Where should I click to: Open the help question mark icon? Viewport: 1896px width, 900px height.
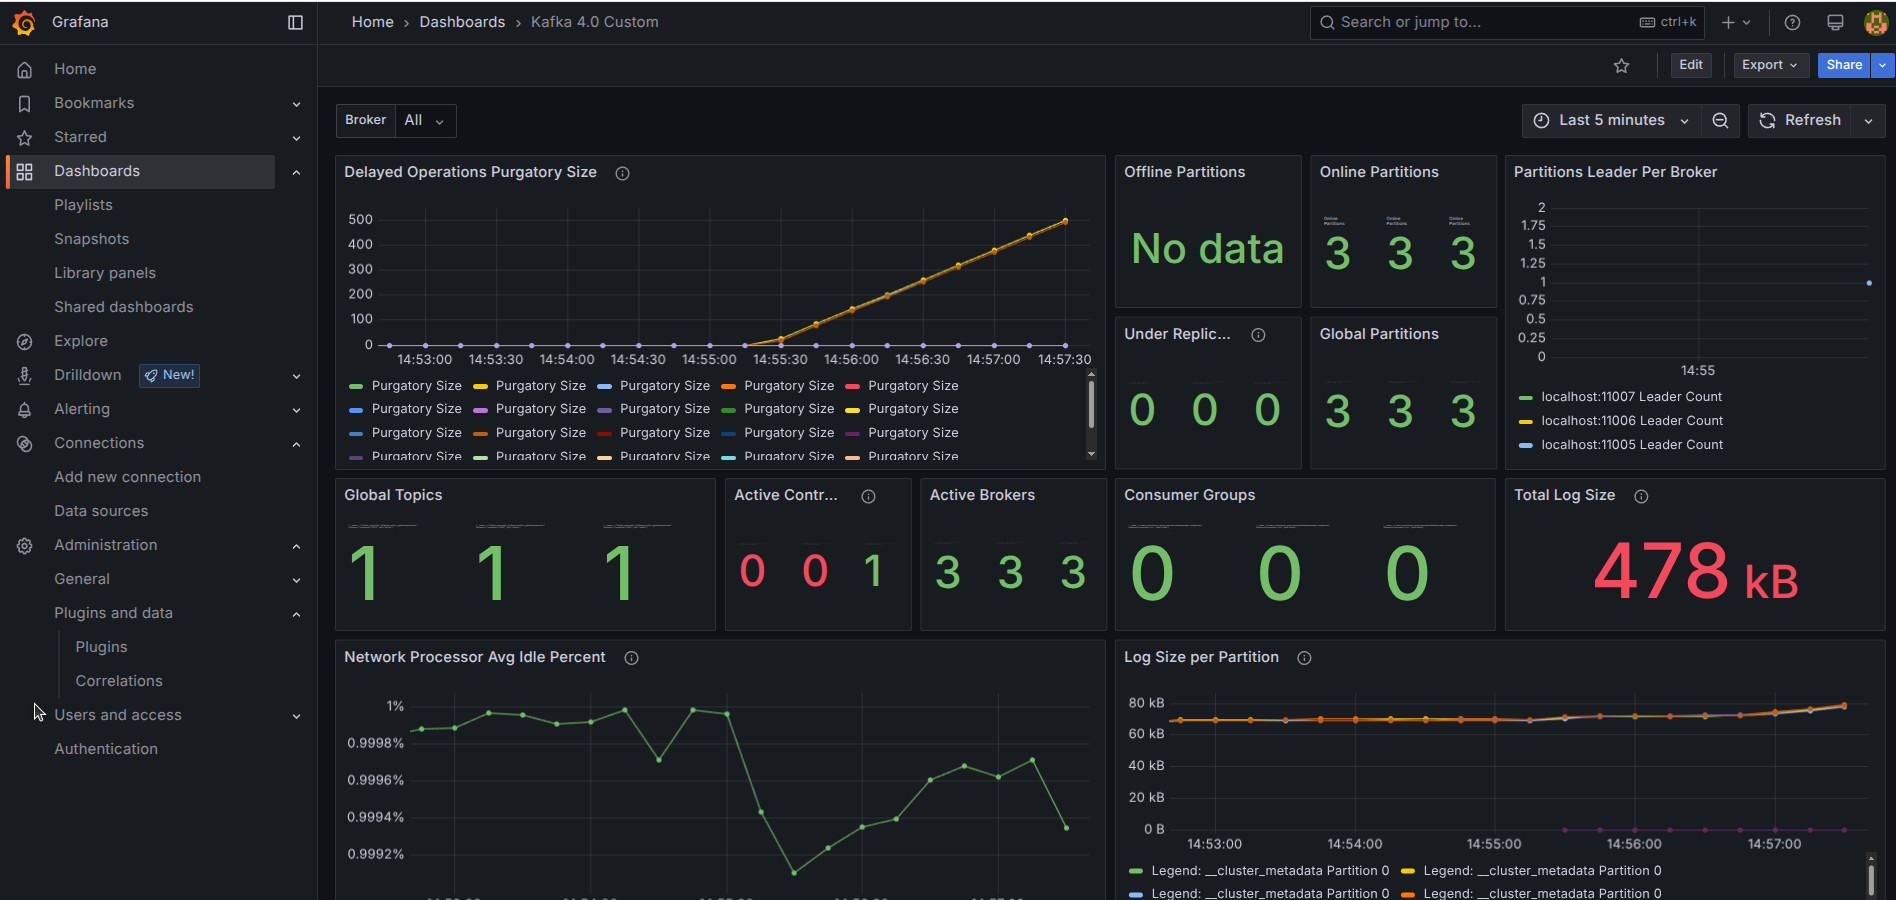(1792, 22)
